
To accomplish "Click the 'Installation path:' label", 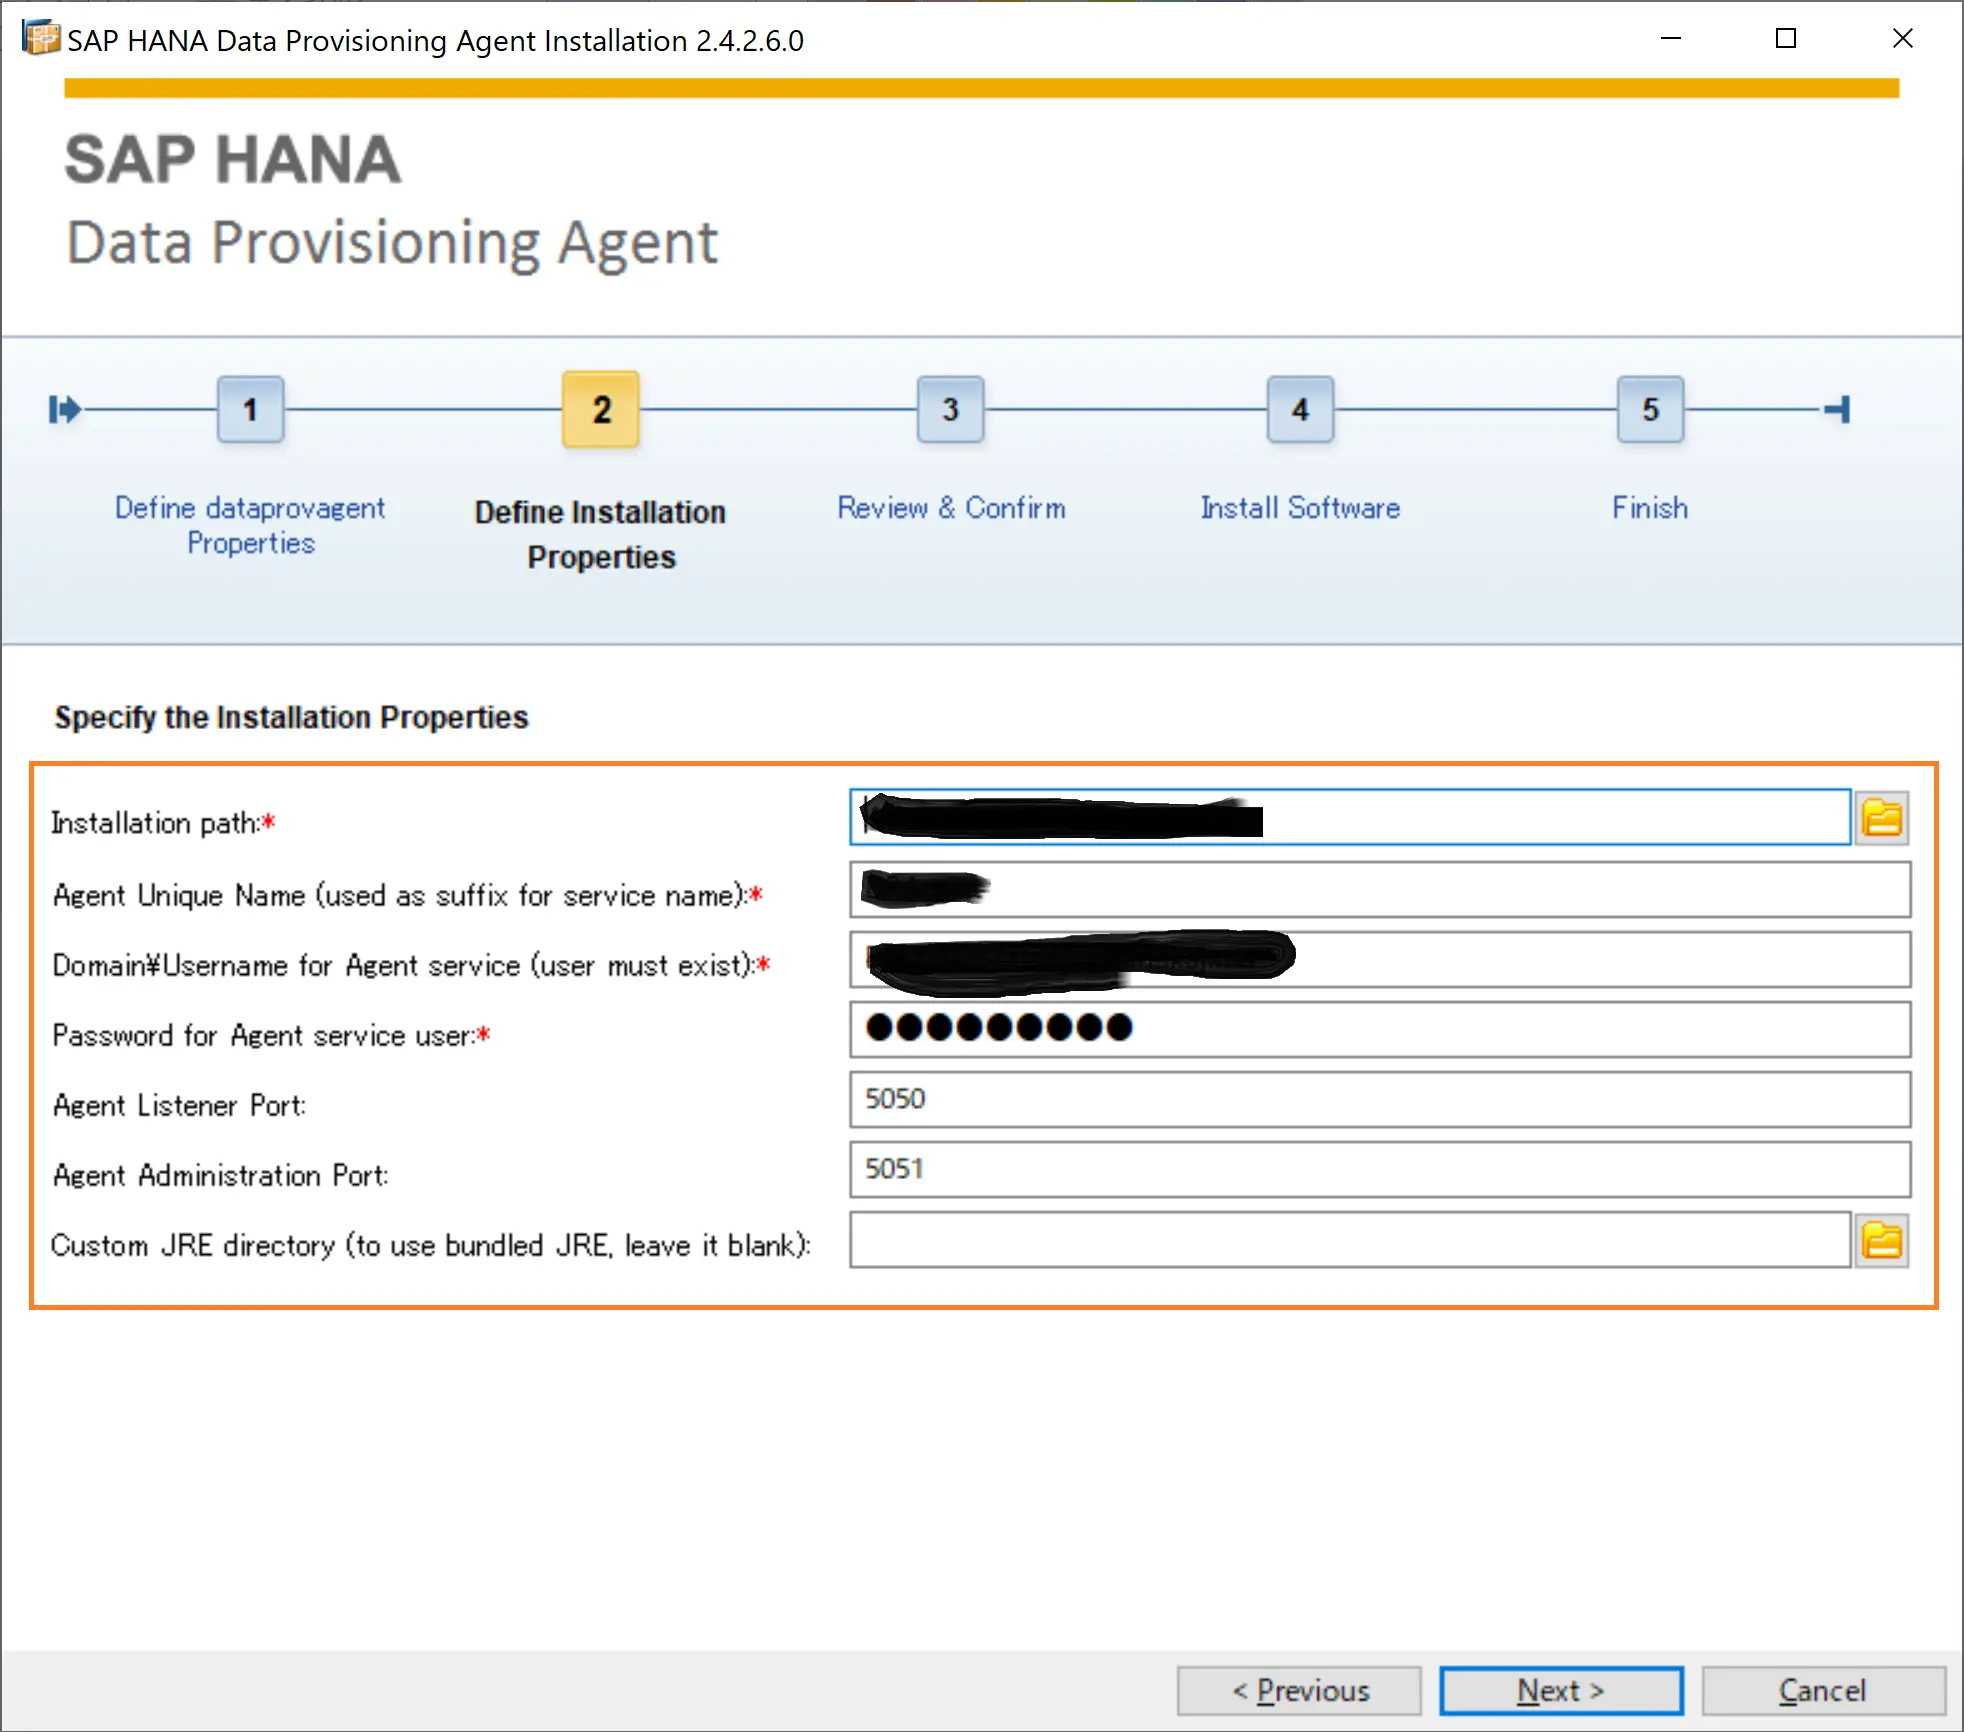I will pos(163,823).
